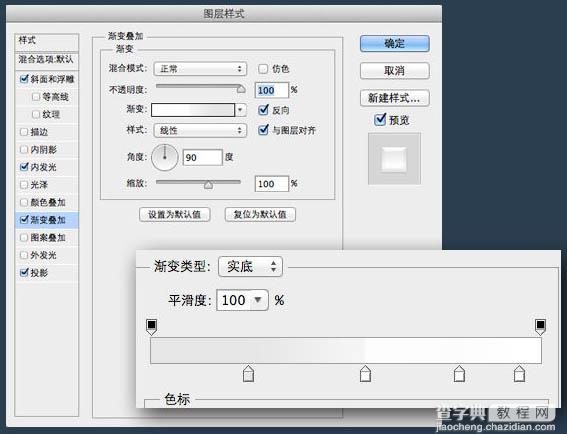The height and width of the screenshot is (434, 567).
Task: Click the 设置为默认值 button
Action: (x=174, y=214)
